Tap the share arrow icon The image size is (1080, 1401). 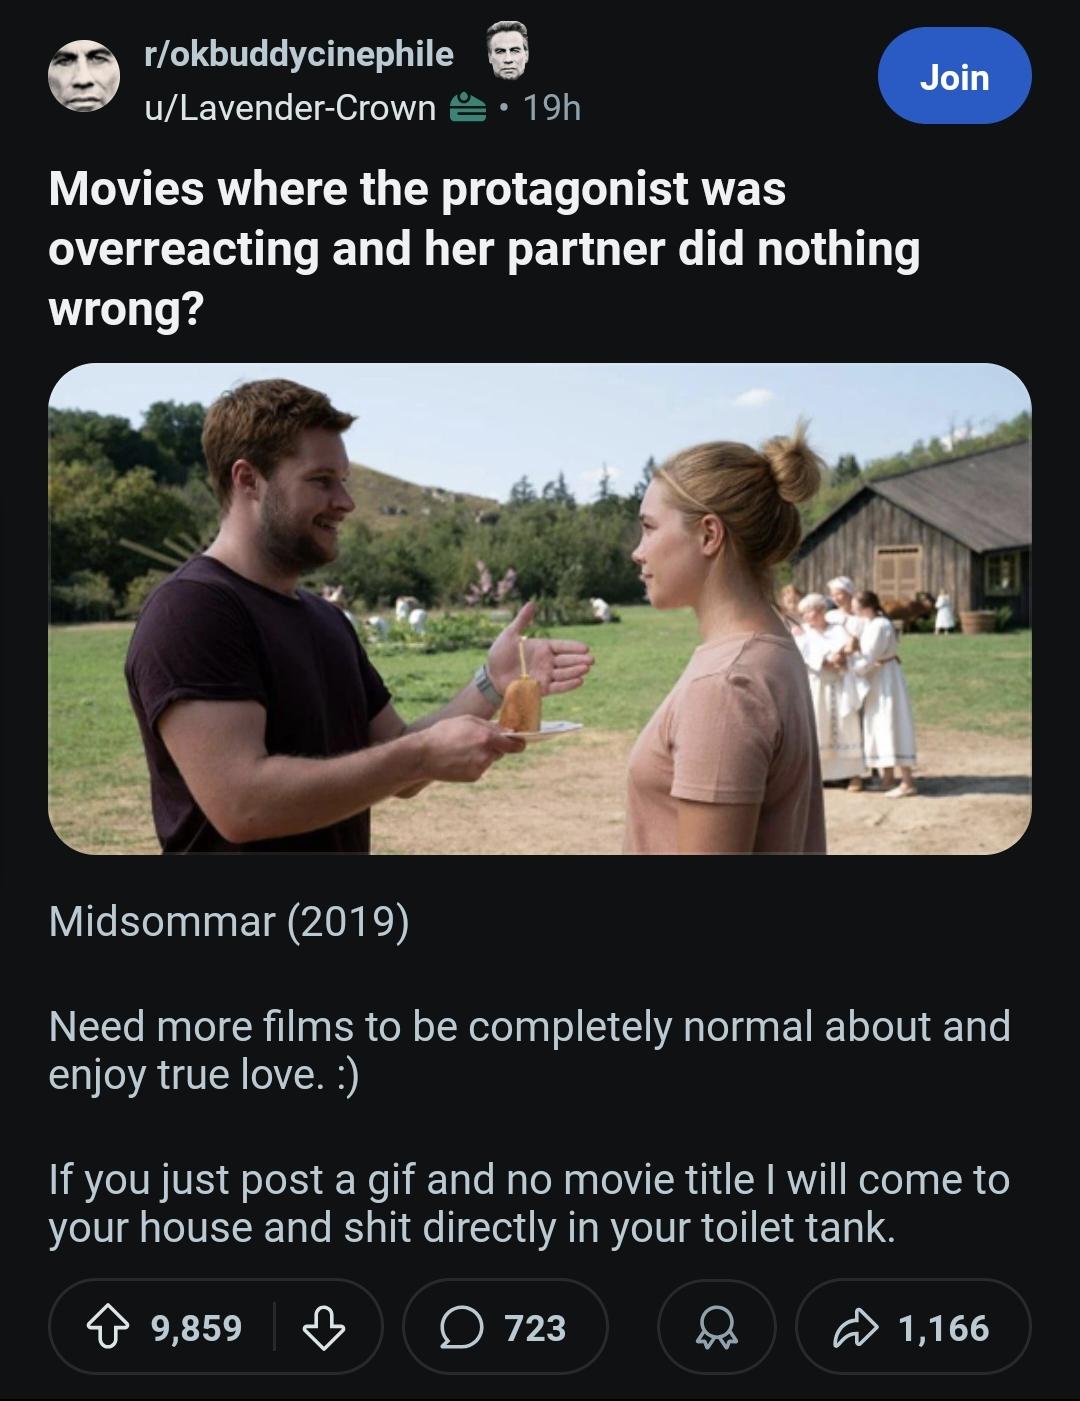[x=856, y=1329]
